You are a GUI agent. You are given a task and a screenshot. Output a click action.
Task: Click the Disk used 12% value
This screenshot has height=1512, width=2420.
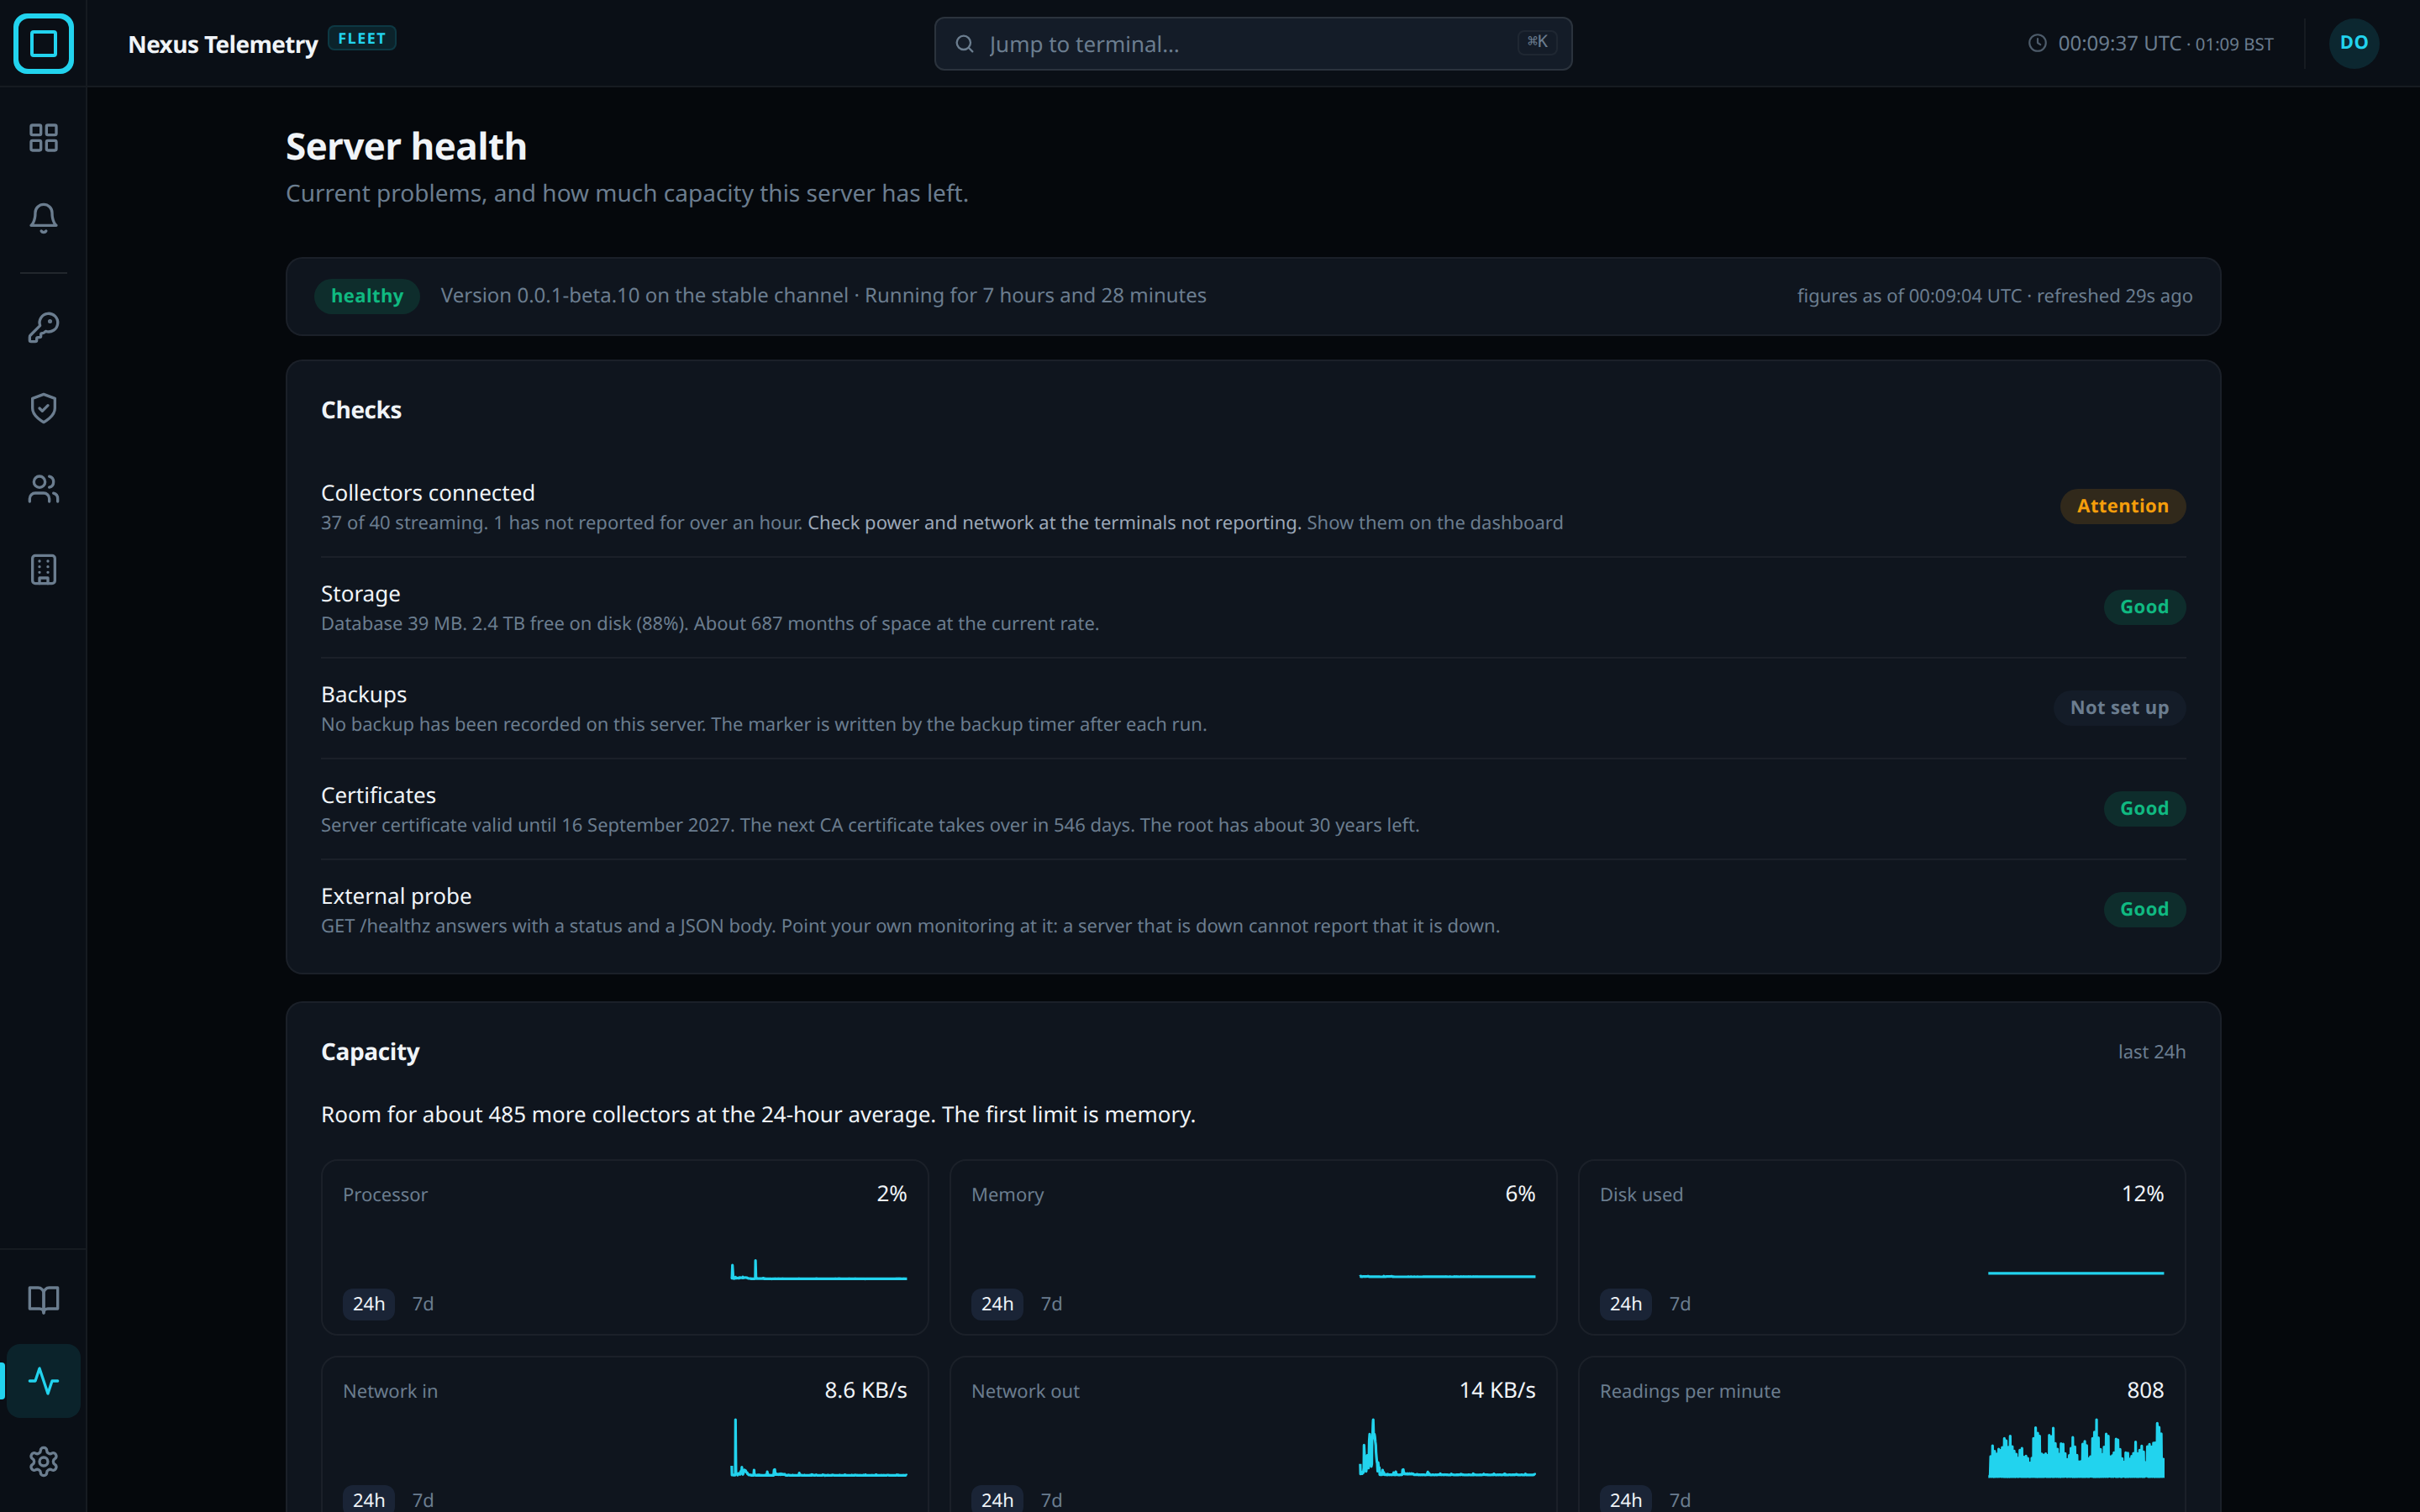point(2142,1194)
